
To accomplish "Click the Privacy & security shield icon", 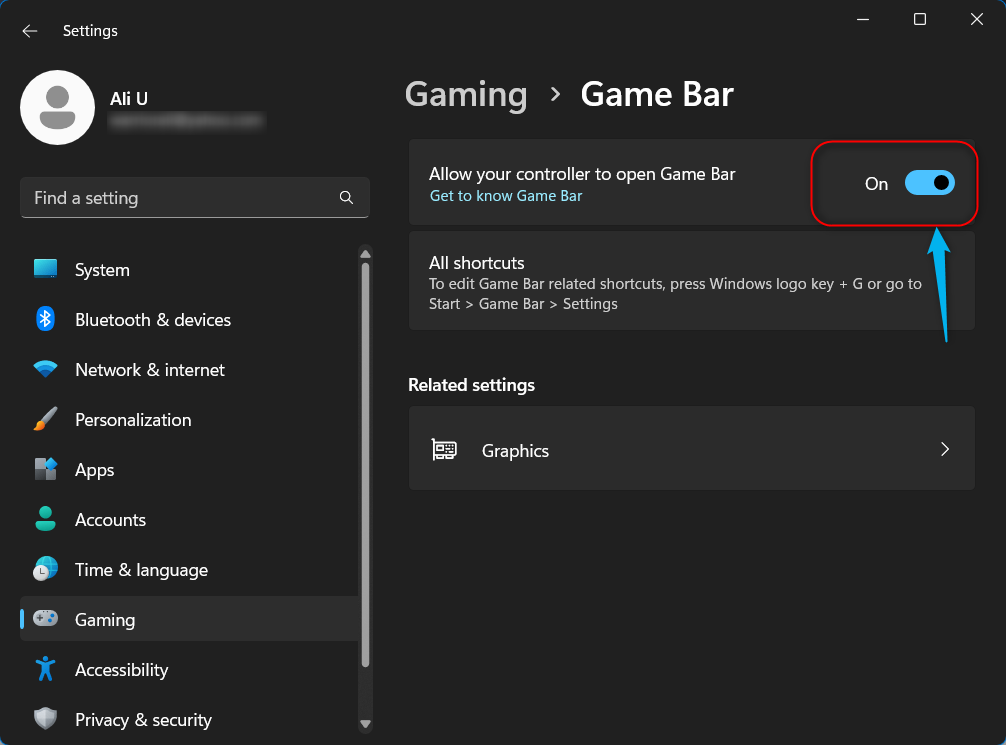I will (45, 719).
